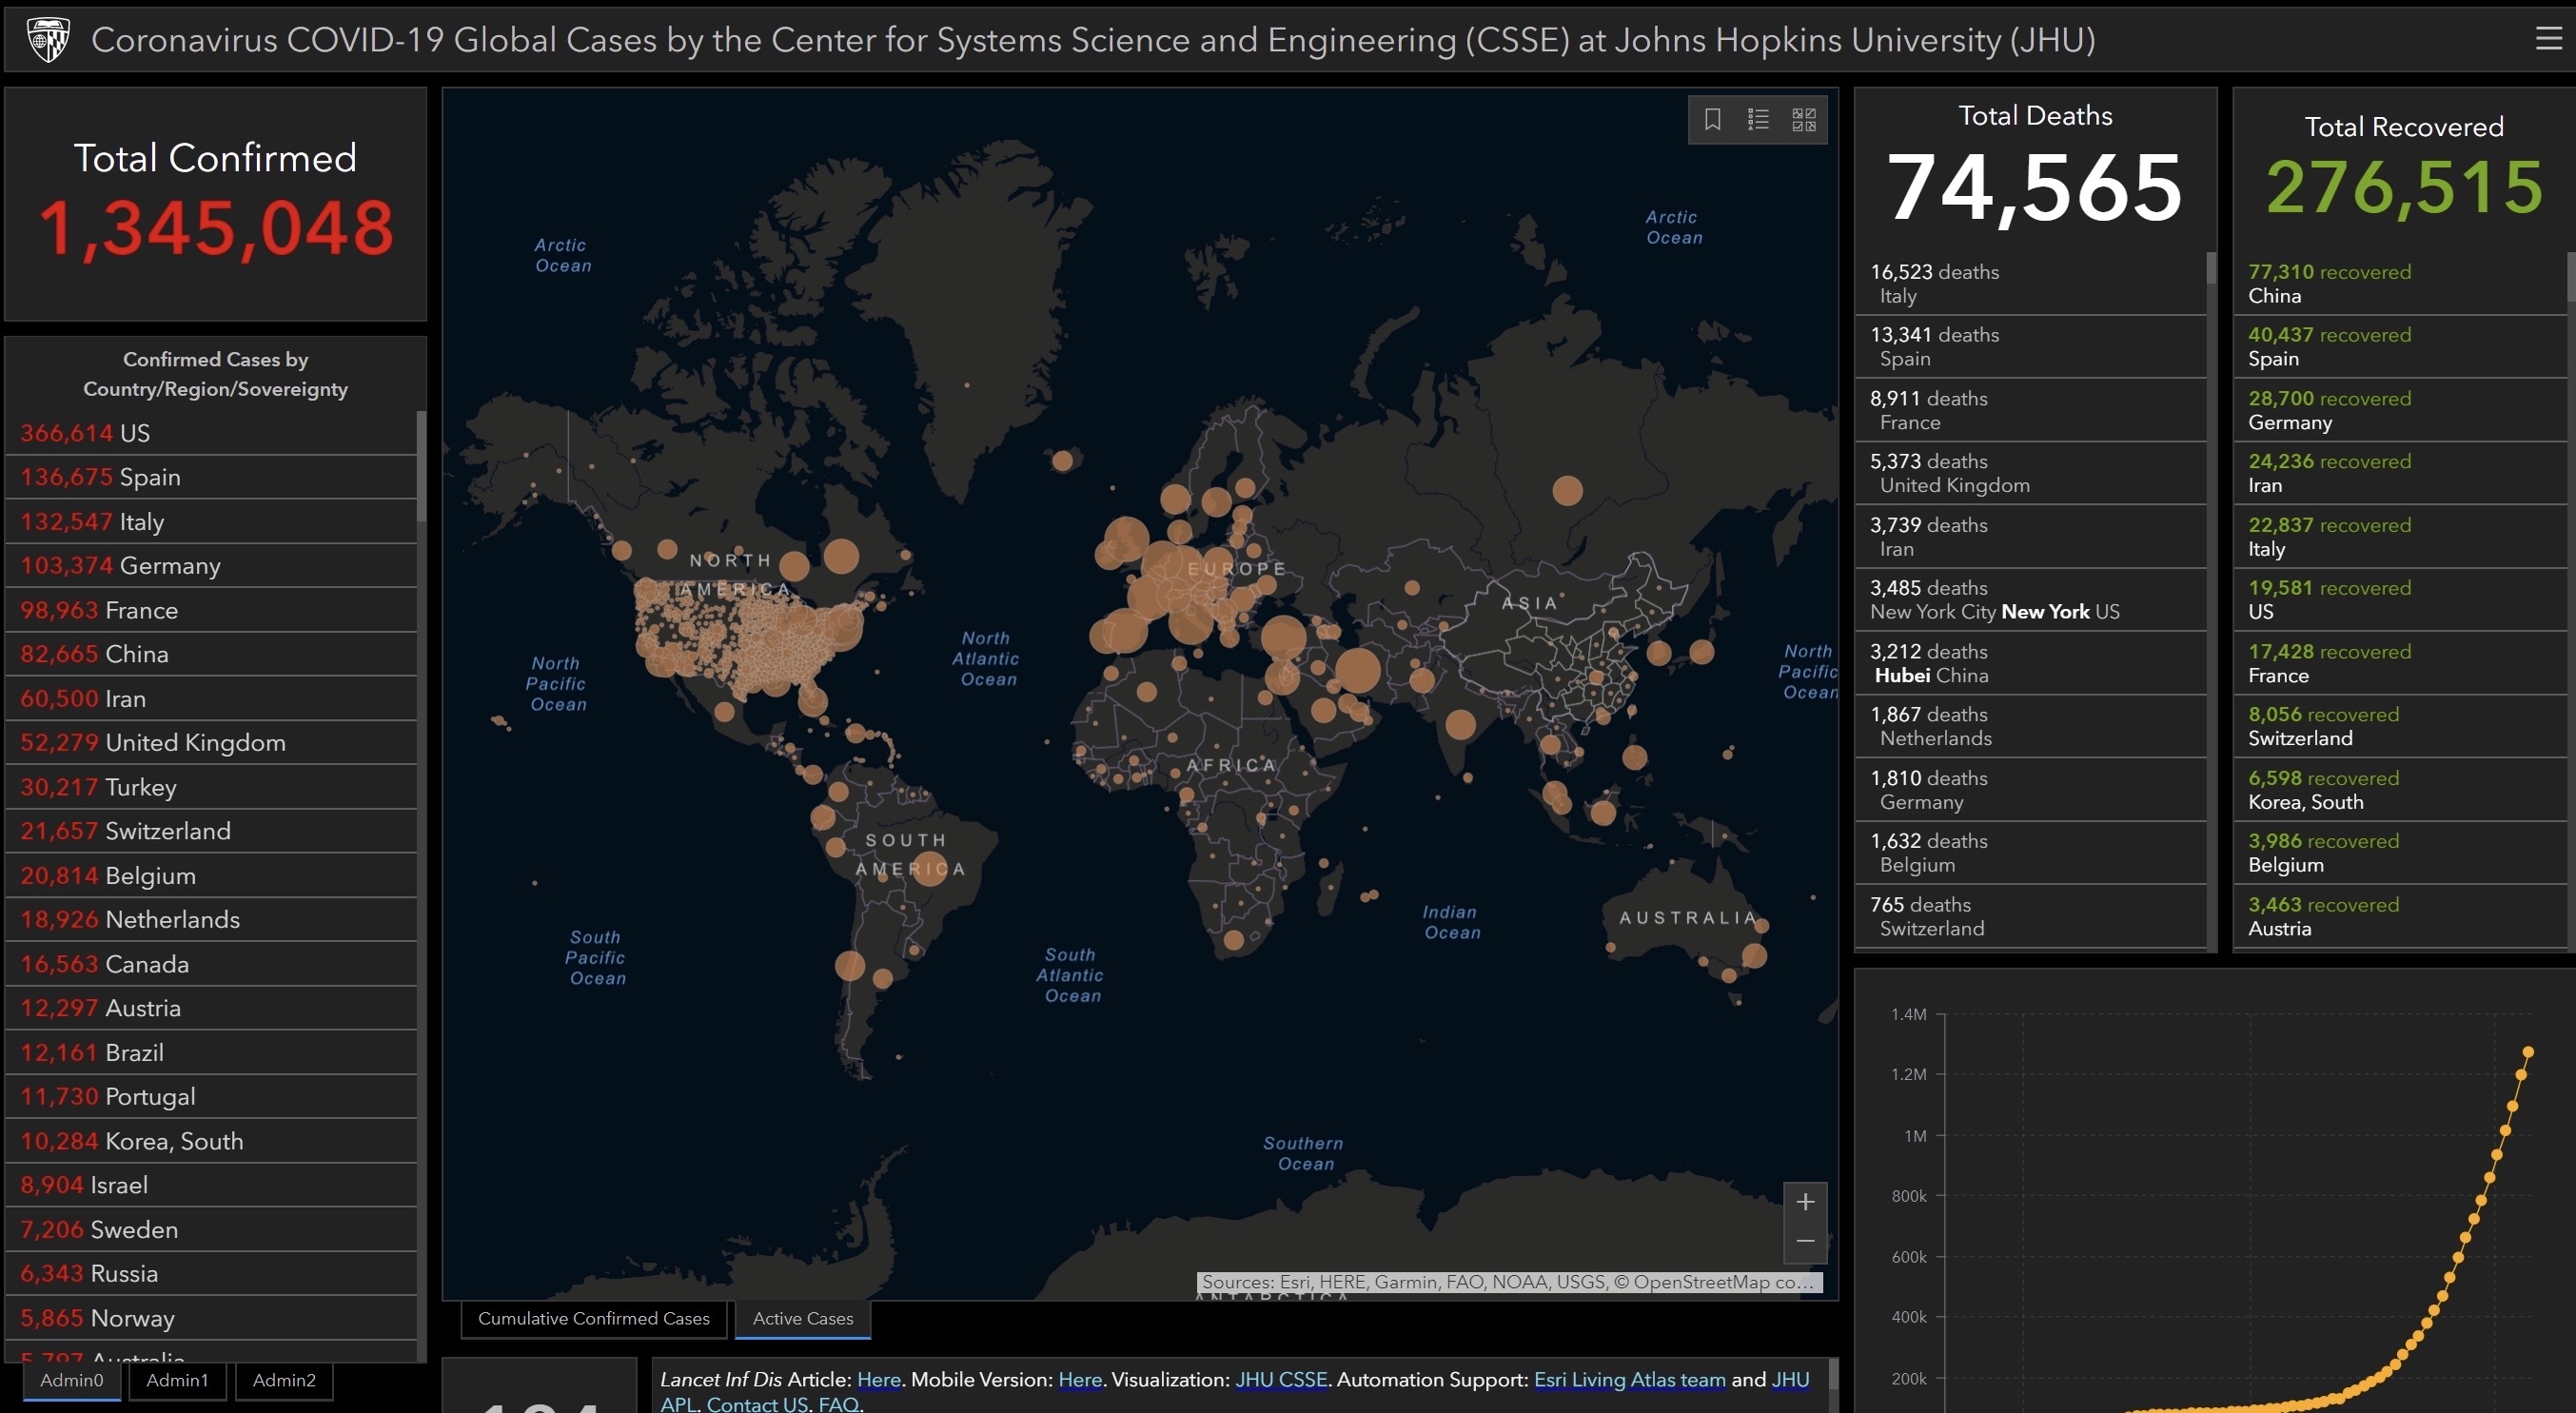Select 12,161 Brazil row

211,1052
